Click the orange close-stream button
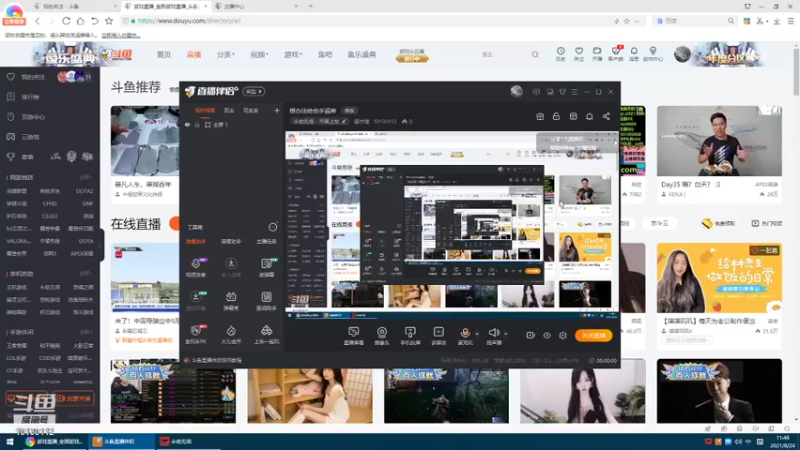 (x=593, y=335)
